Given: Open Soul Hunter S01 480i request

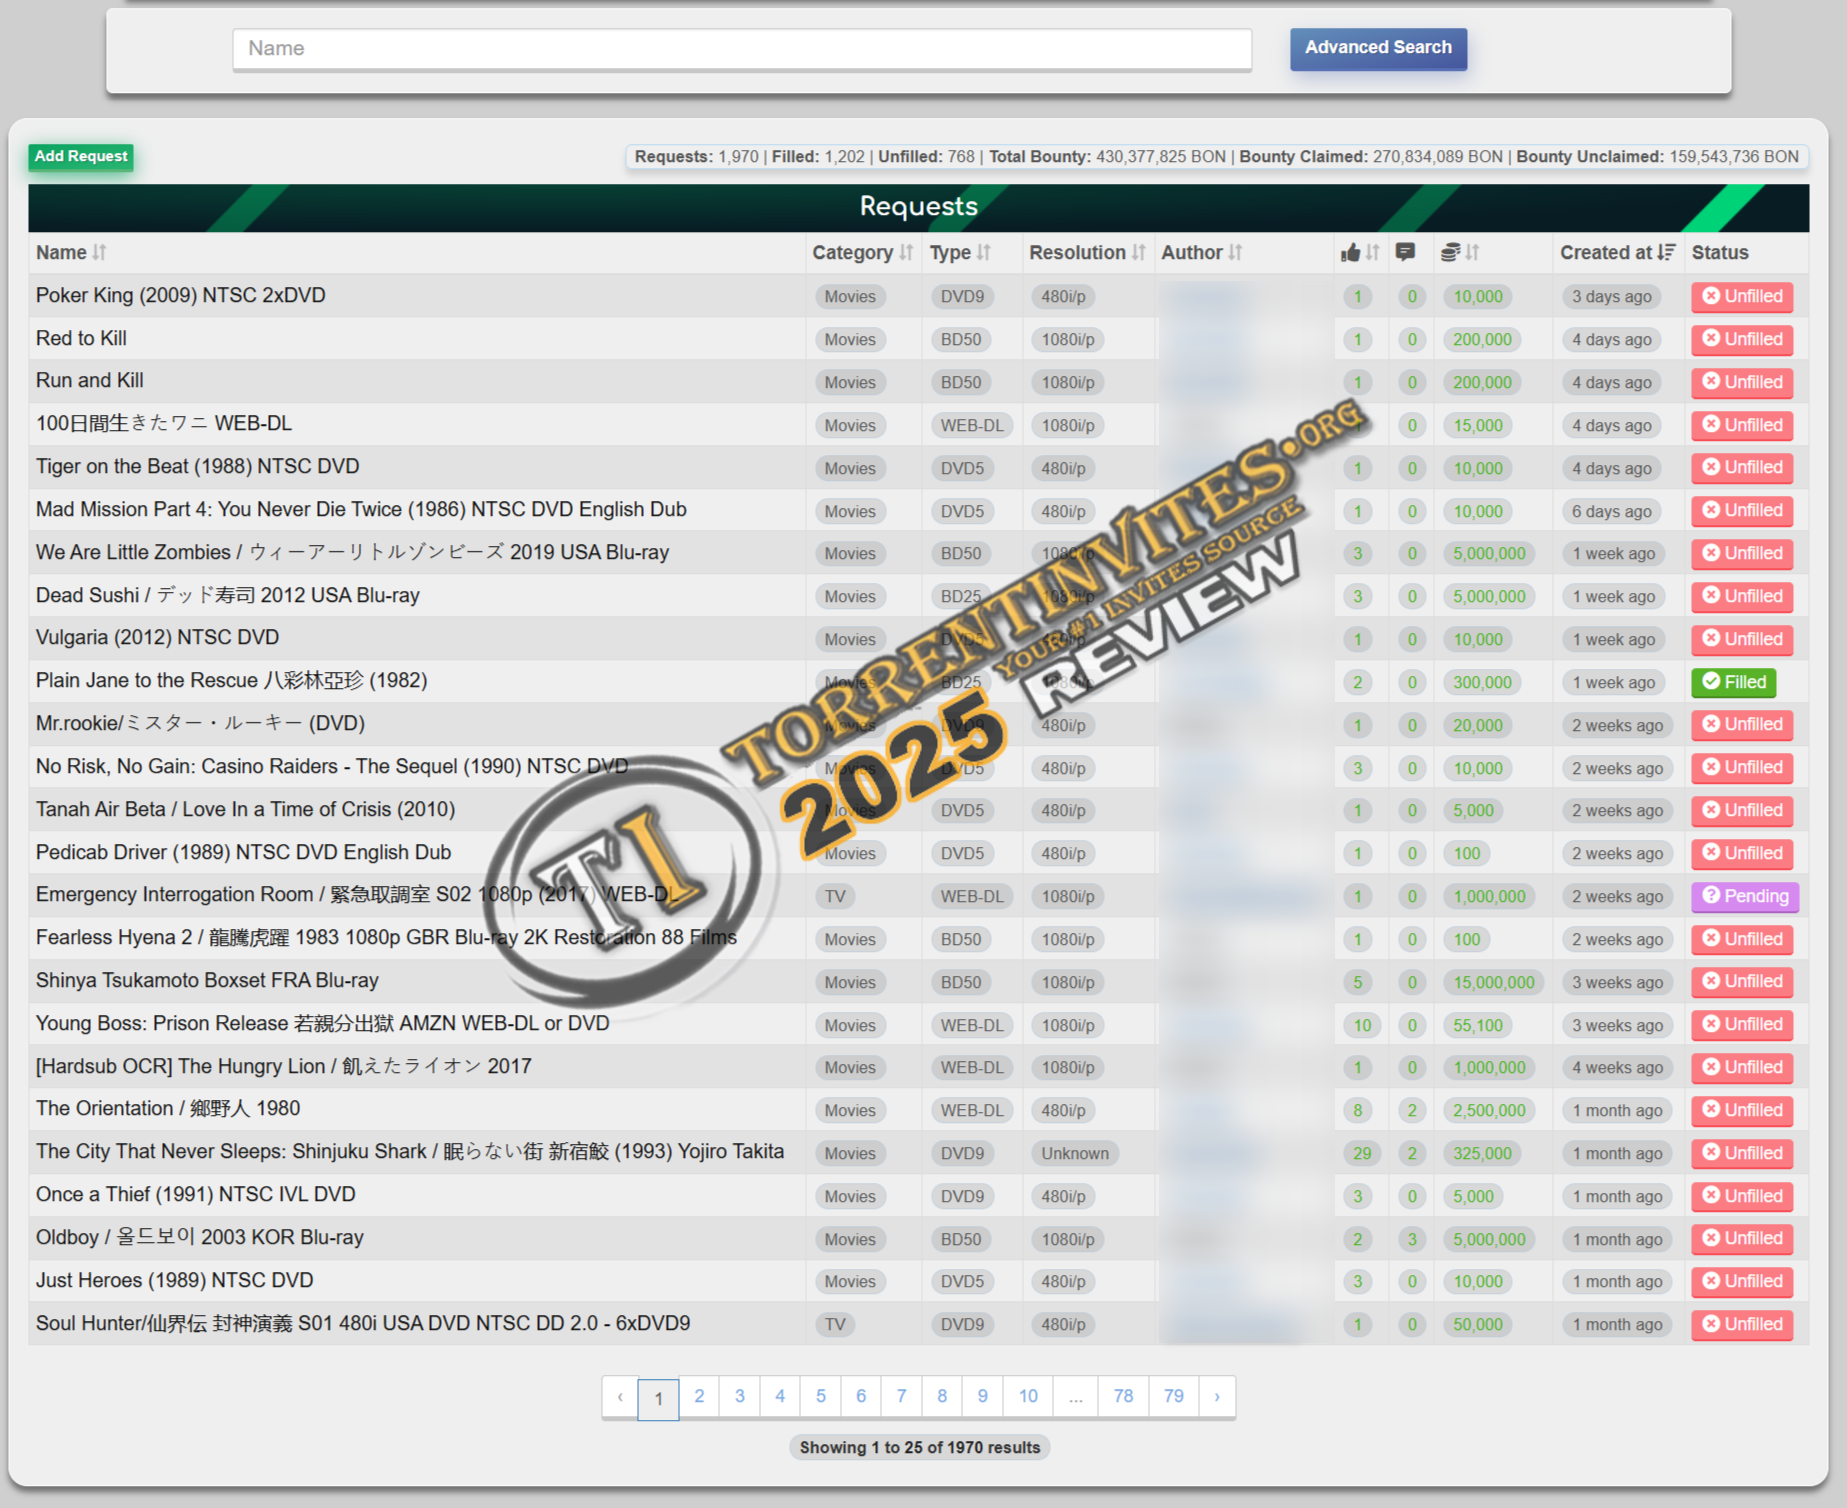Looking at the screenshot, I should (x=363, y=1324).
